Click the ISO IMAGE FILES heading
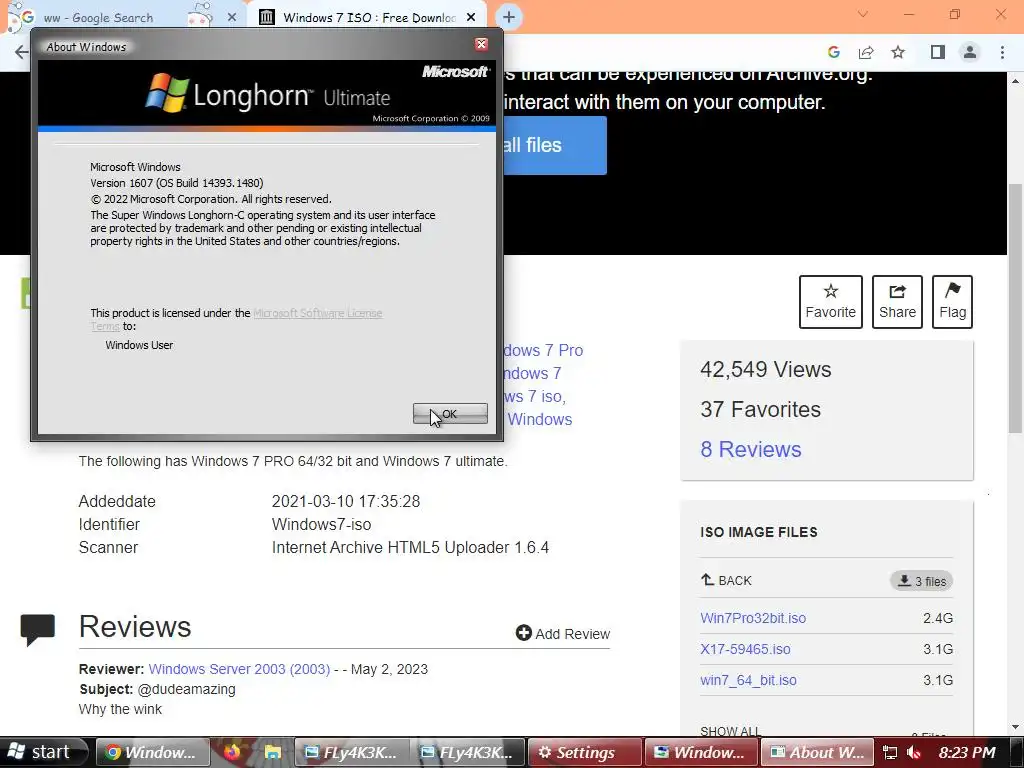Screen dimensions: 1024x768 tap(759, 532)
